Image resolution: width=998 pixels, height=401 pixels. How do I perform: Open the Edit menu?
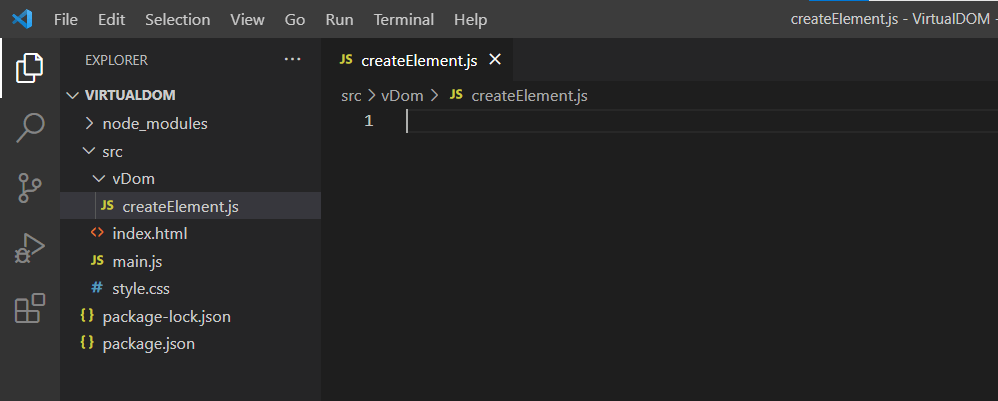111,20
